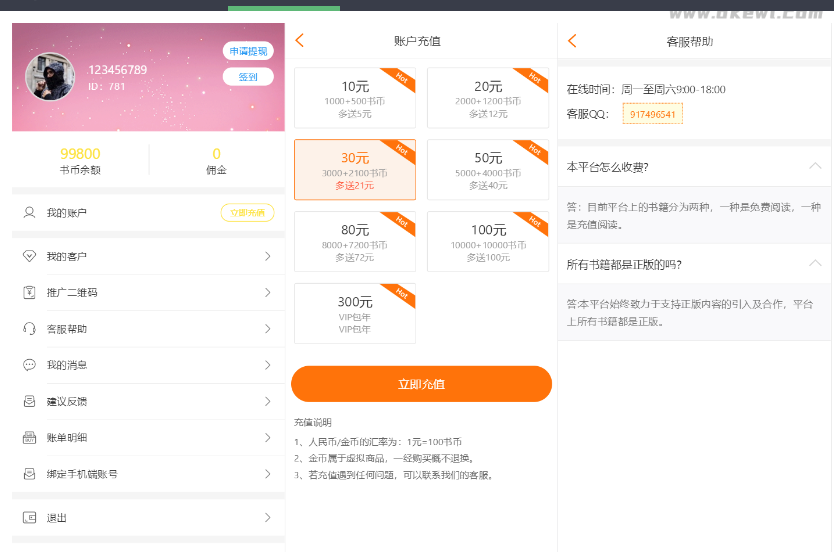The image size is (834, 552).
Task: Click the icon beside 绑定手机端账号
Action: (x=29, y=474)
